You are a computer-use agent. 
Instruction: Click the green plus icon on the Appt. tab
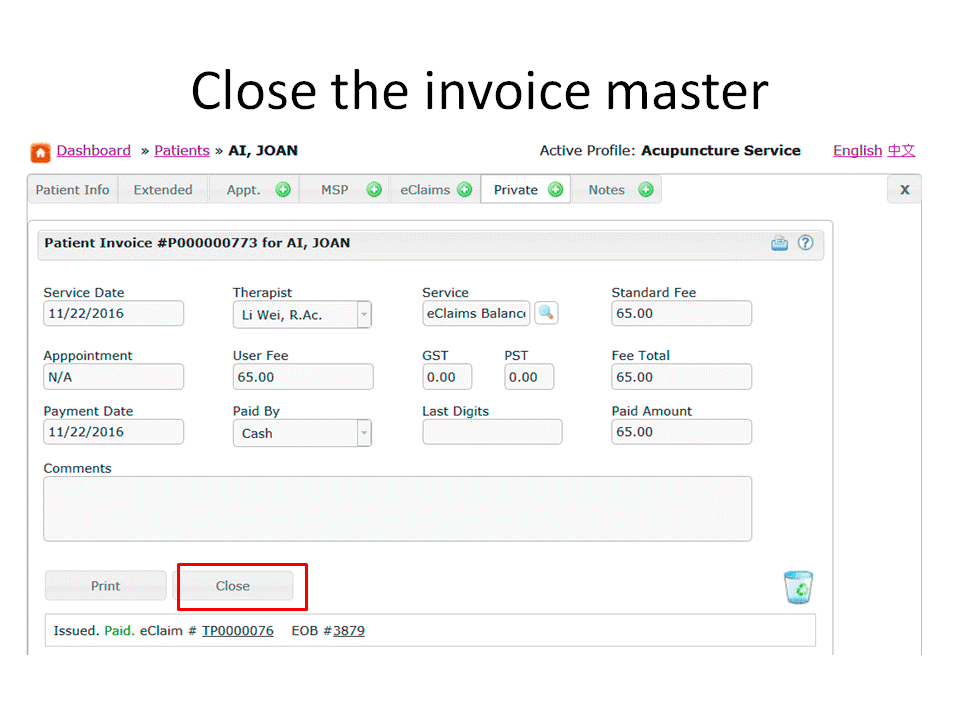pos(283,189)
